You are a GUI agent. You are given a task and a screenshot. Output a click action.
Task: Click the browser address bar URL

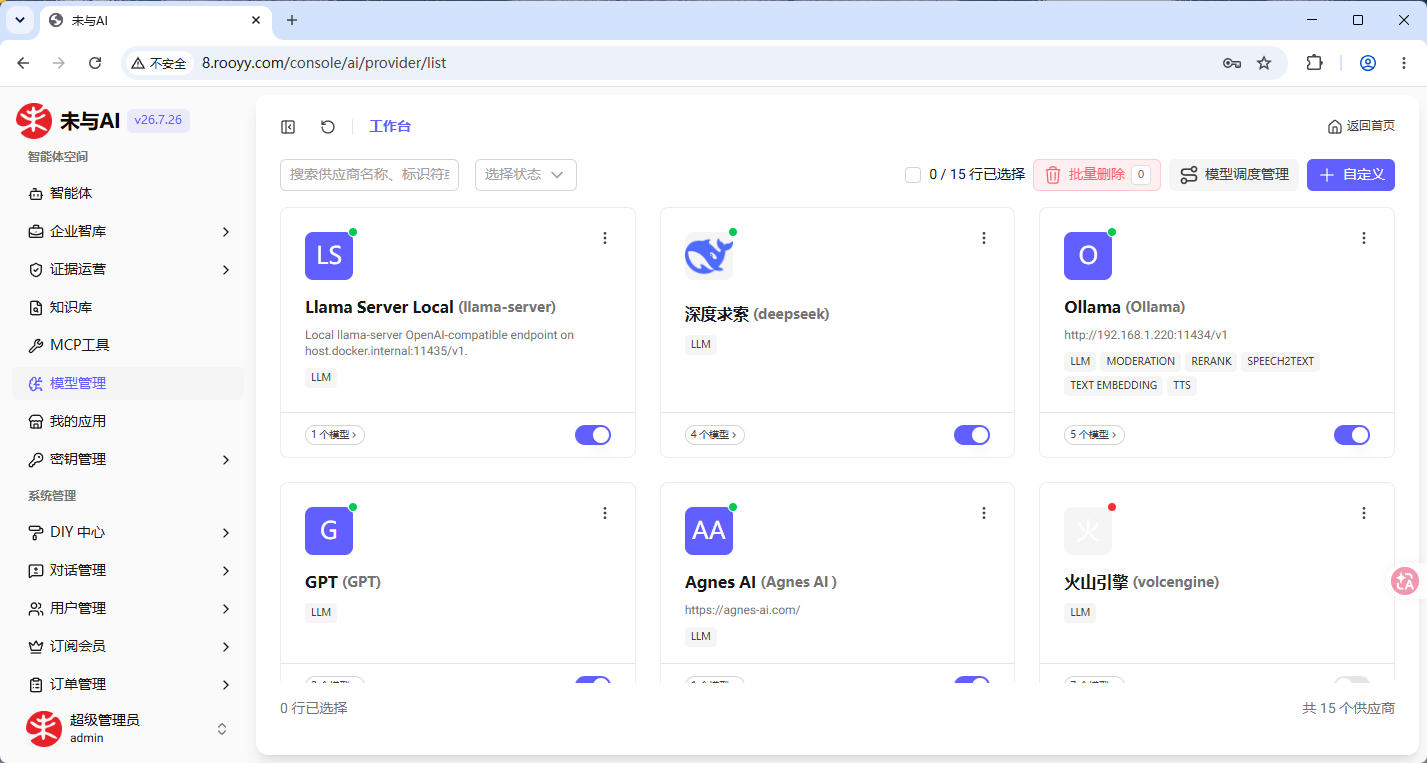324,63
